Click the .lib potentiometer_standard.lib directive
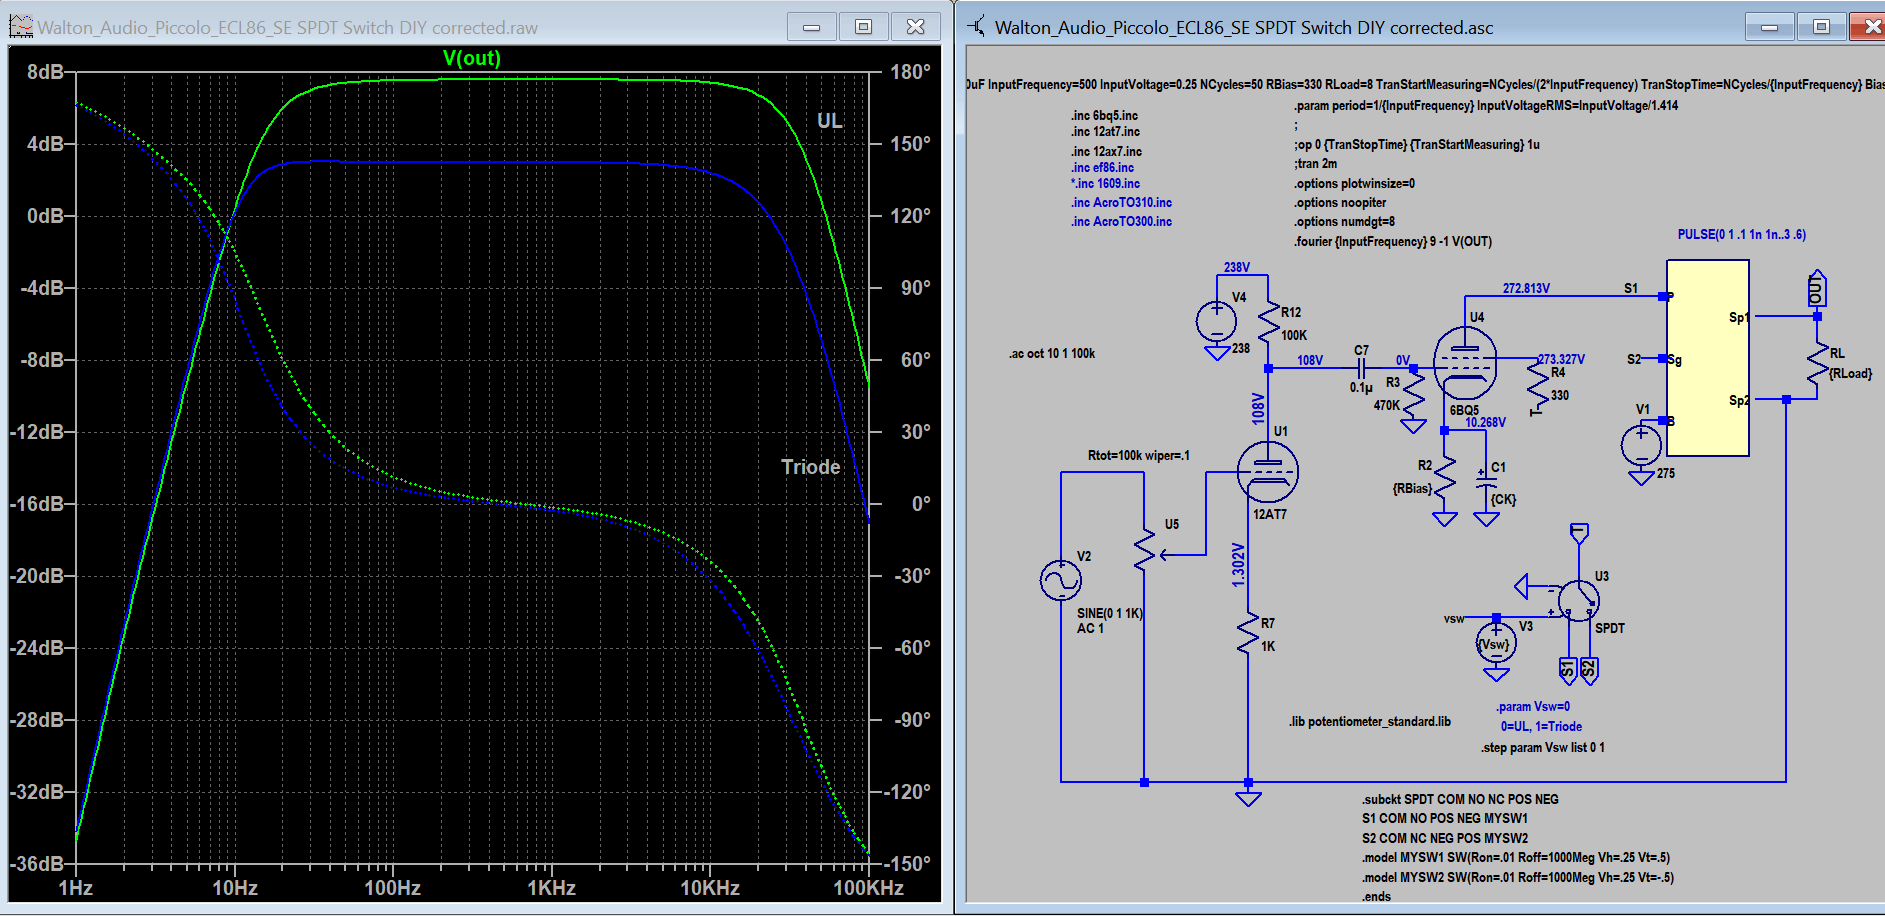This screenshot has width=1885, height=916. (x=1370, y=722)
